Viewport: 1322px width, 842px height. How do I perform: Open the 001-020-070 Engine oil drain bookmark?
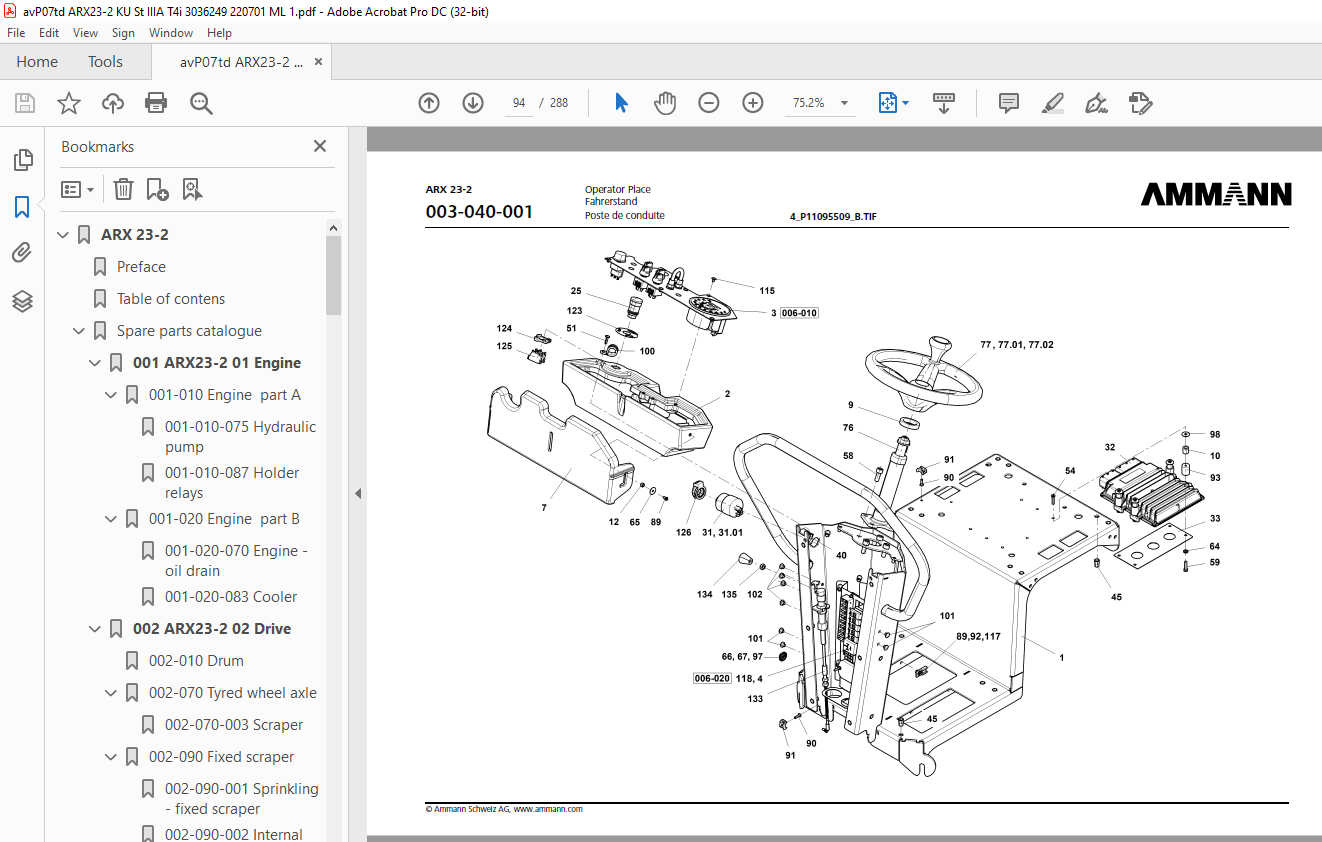point(236,561)
